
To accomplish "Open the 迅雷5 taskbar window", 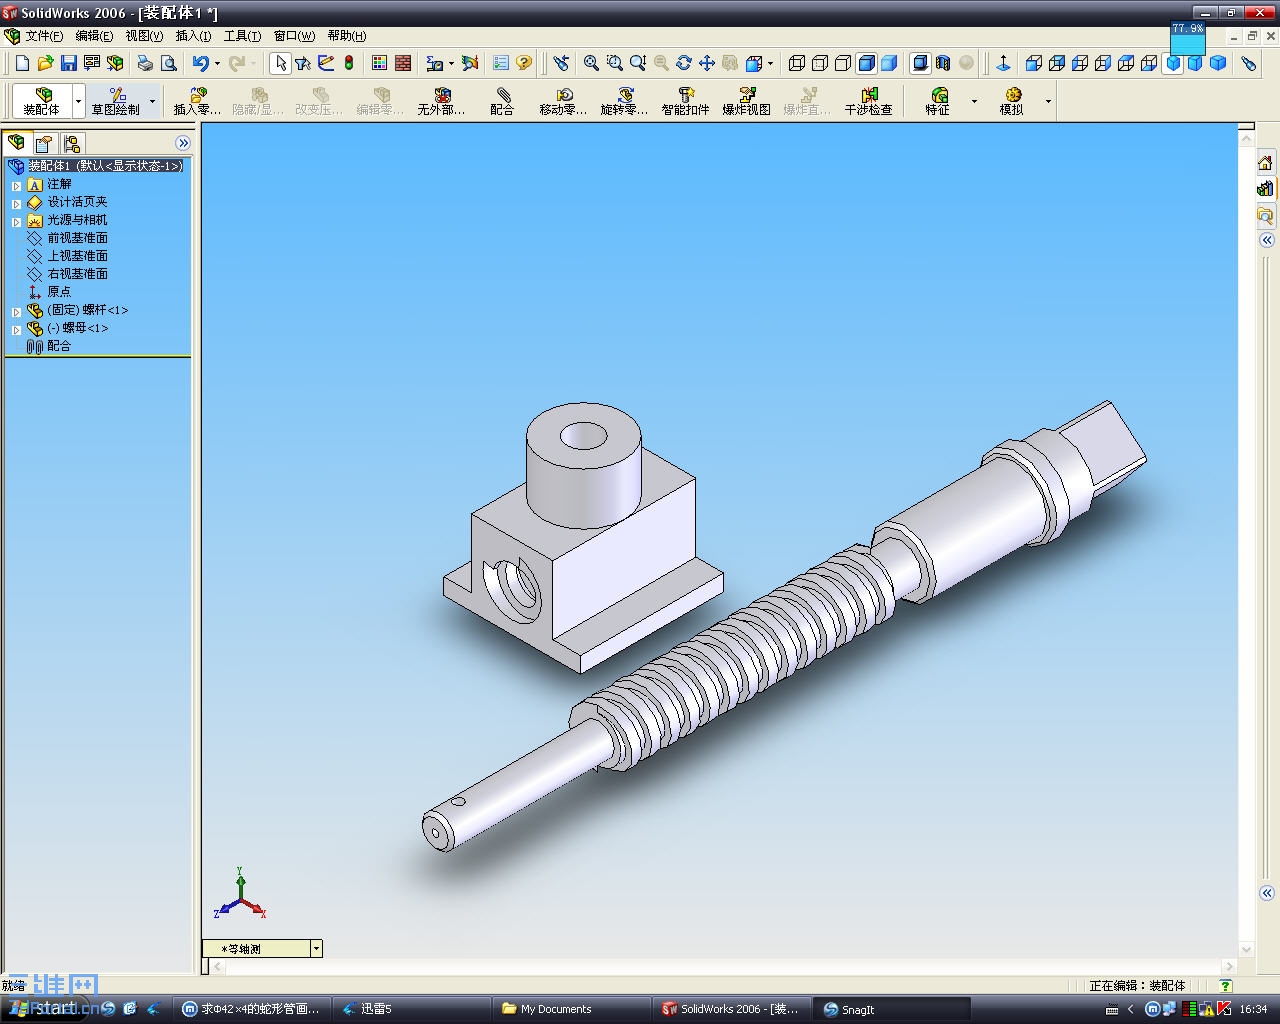I will point(411,1009).
